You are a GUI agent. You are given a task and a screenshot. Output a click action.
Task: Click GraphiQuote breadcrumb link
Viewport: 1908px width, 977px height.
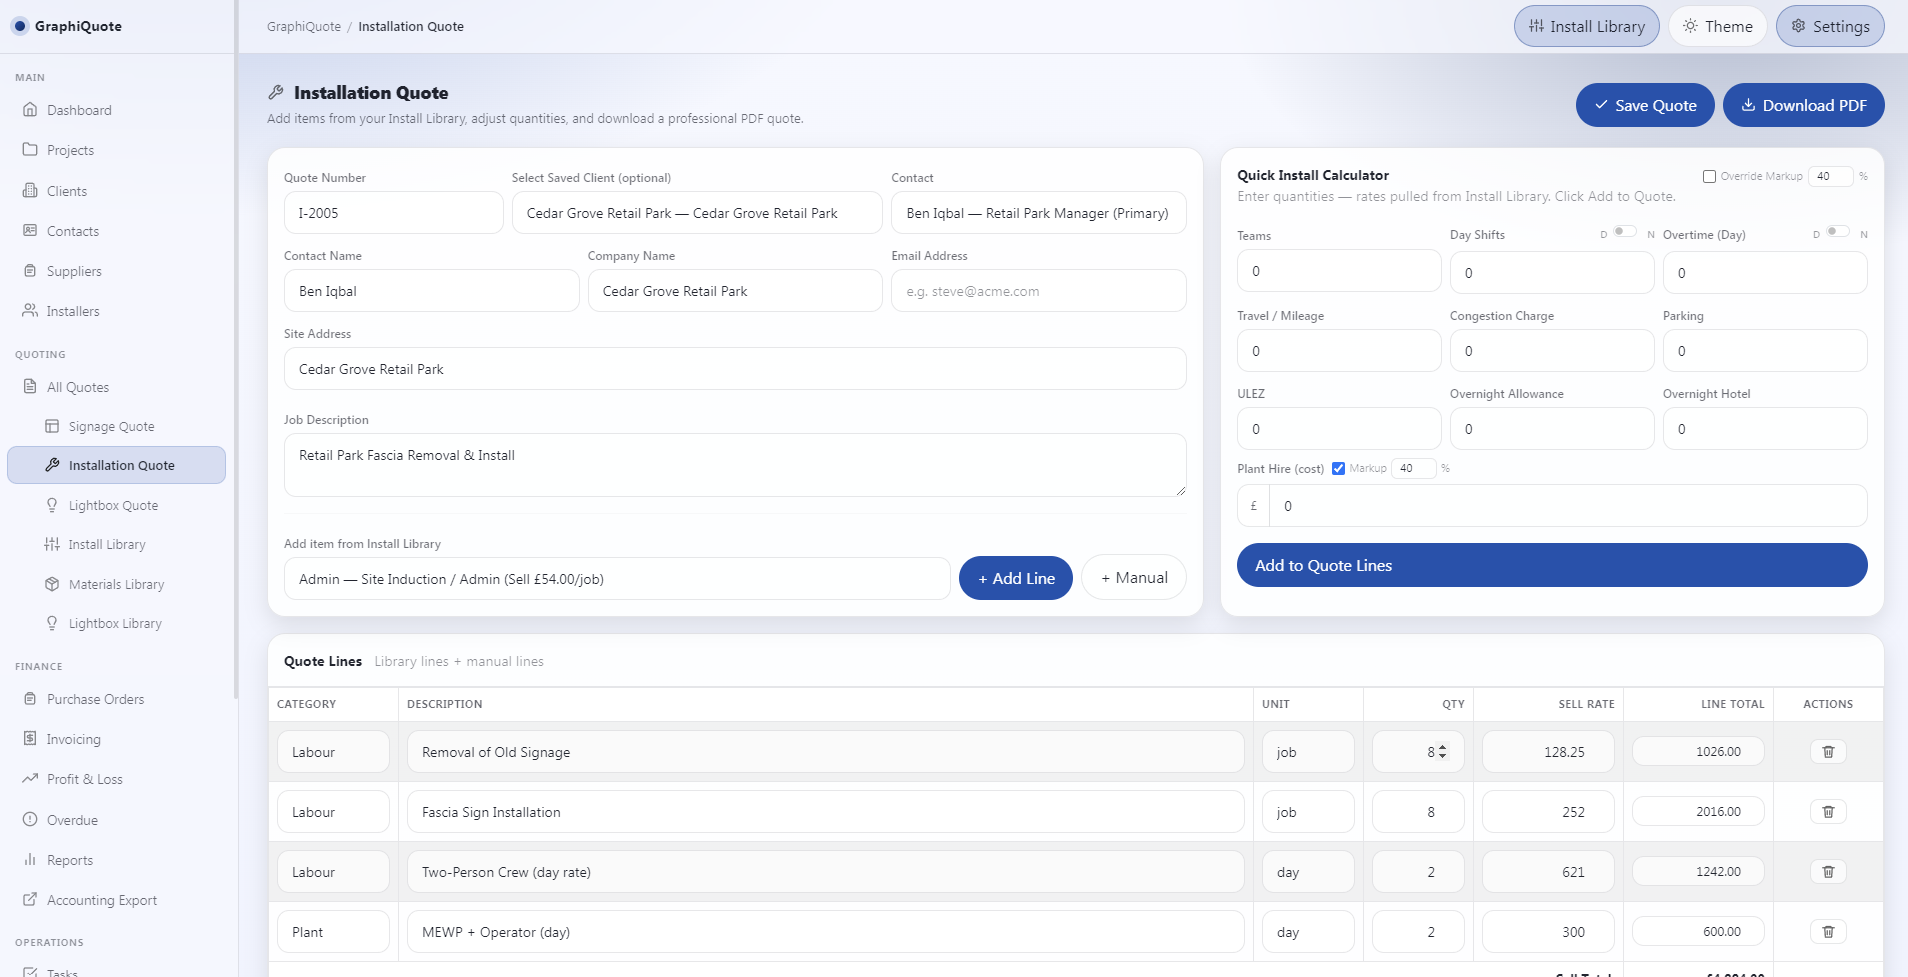304,27
